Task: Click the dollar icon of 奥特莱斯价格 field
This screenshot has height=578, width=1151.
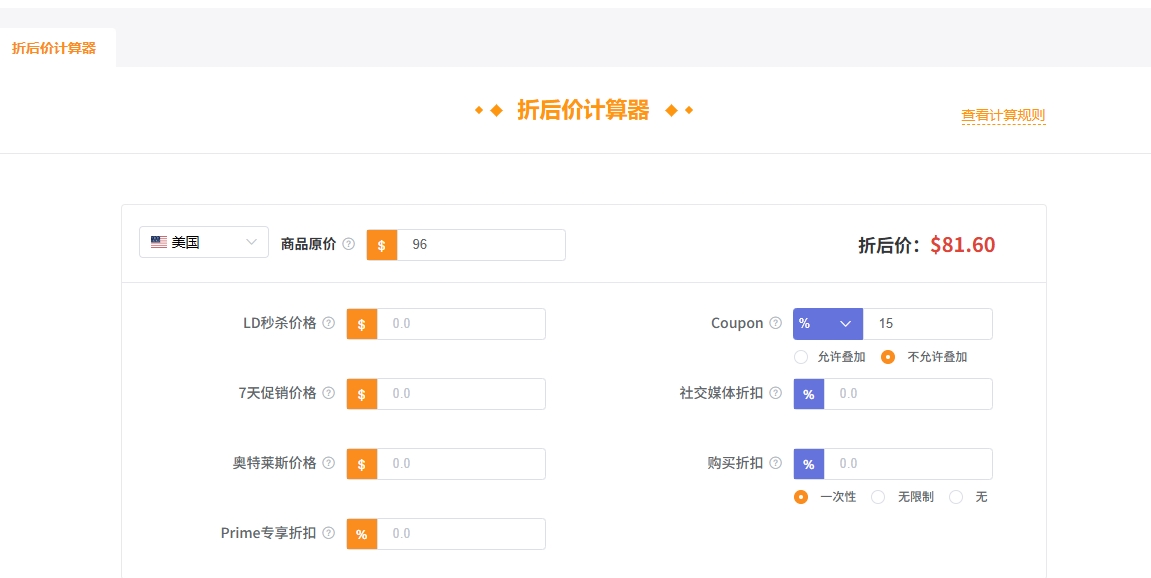Action: [x=362, y=464]
